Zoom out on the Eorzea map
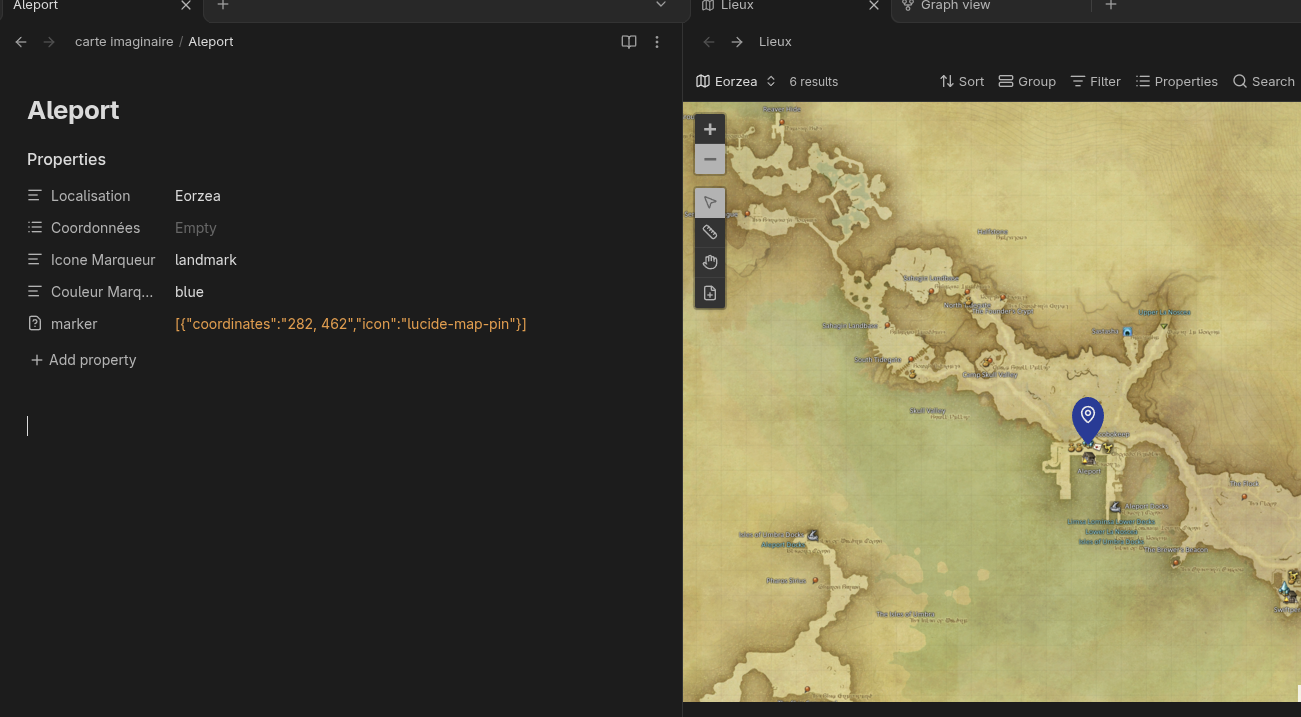Viewport: 1301px width, 717px height. pos(710,159)
